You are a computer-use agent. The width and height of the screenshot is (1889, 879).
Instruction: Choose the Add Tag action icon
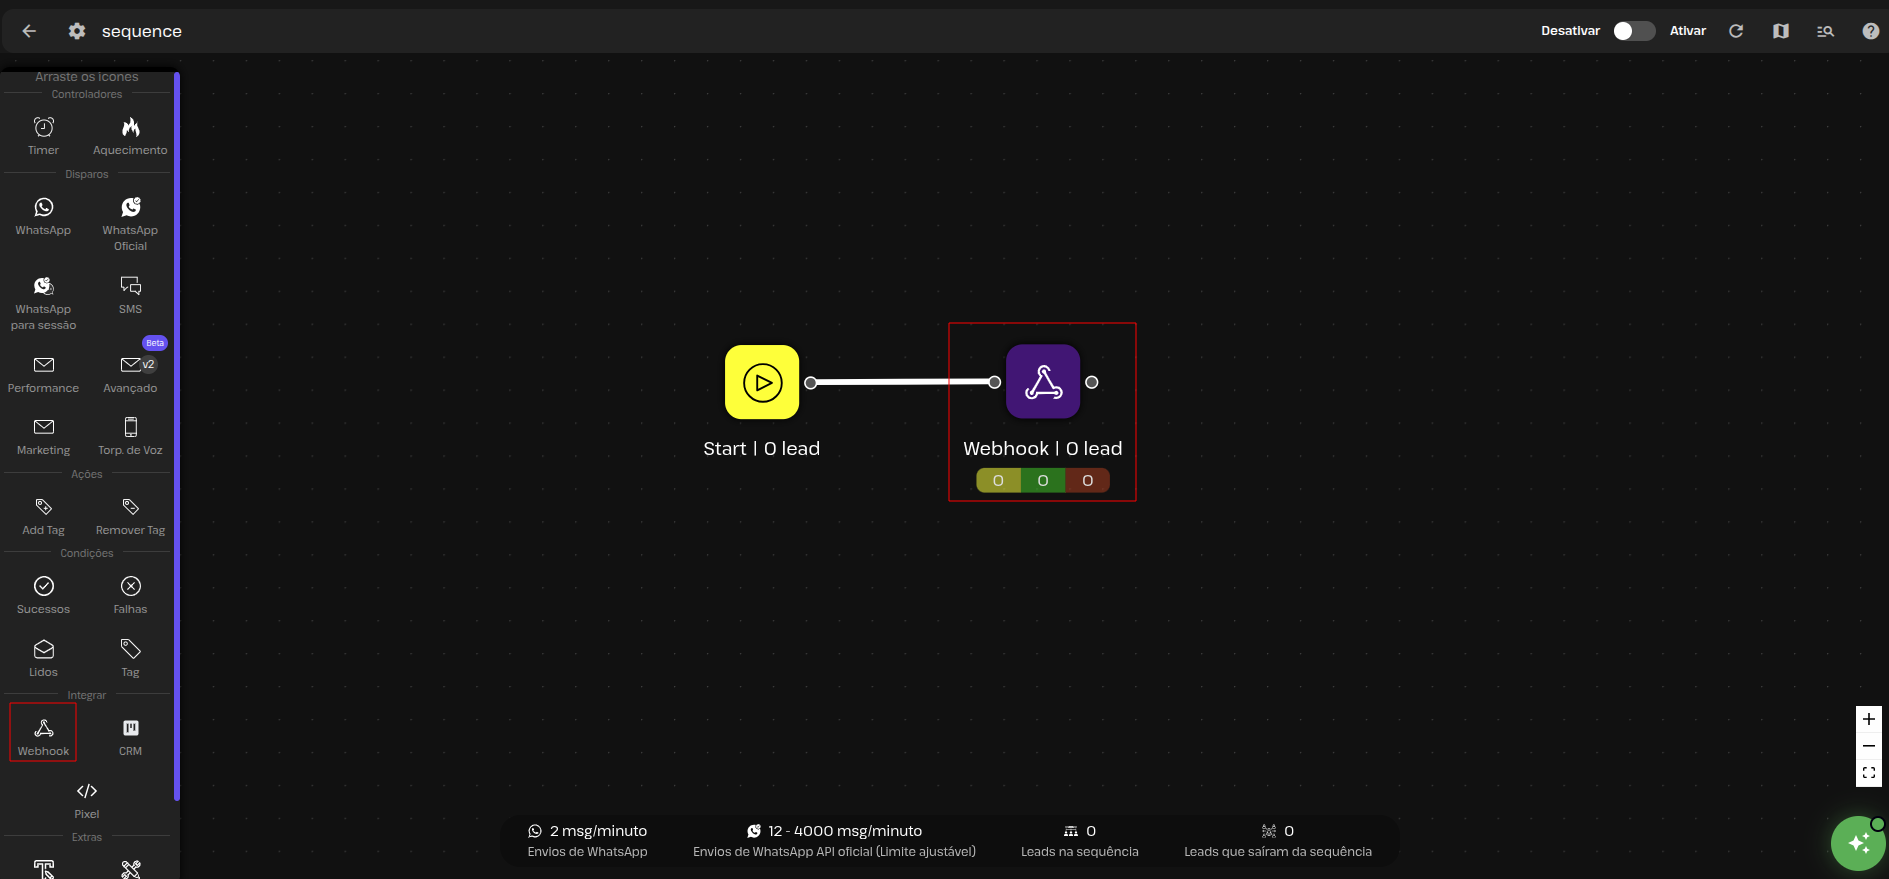point(43,508)
